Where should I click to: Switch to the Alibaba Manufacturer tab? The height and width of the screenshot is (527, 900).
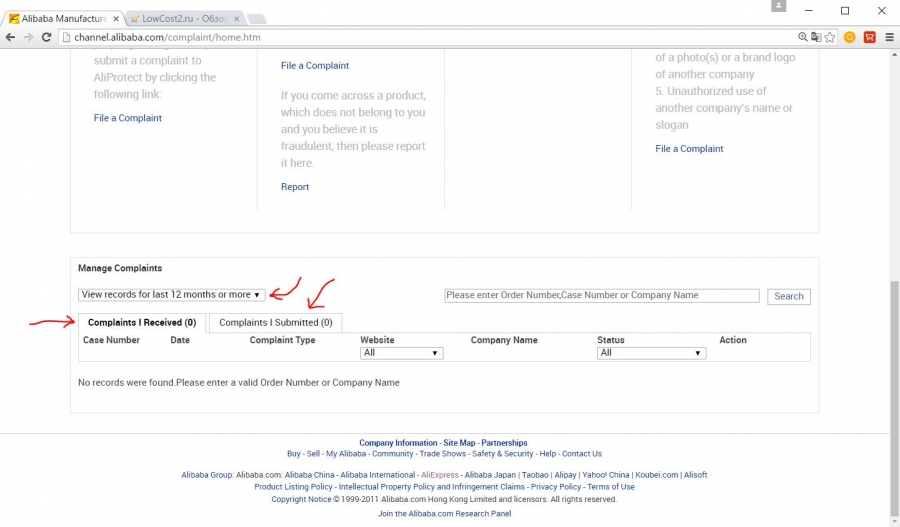coord(63,18)
